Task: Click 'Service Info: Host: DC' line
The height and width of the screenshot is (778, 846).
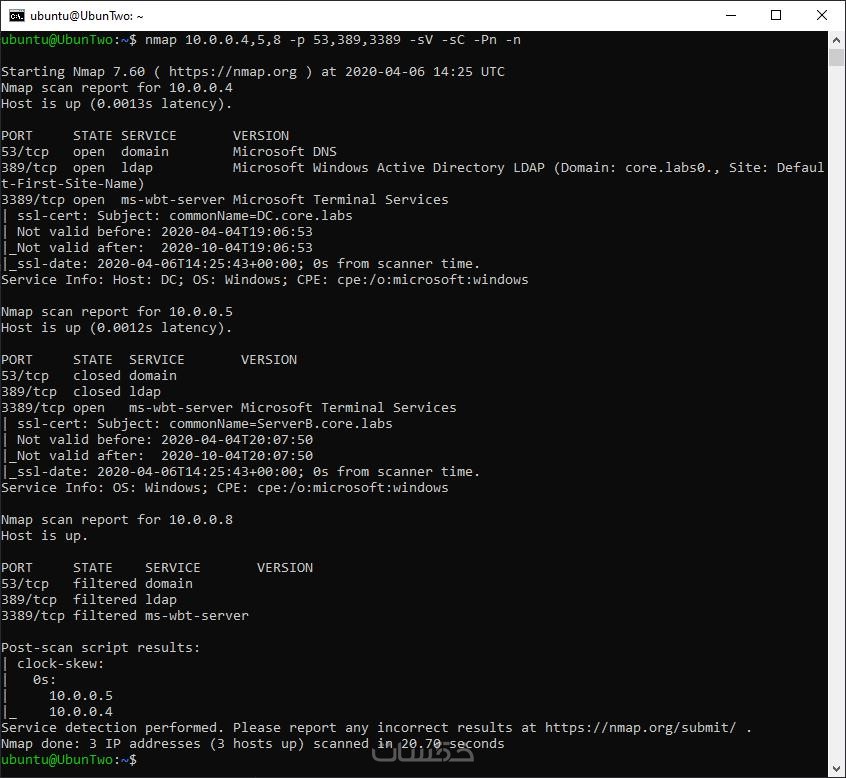Action: 264,280
